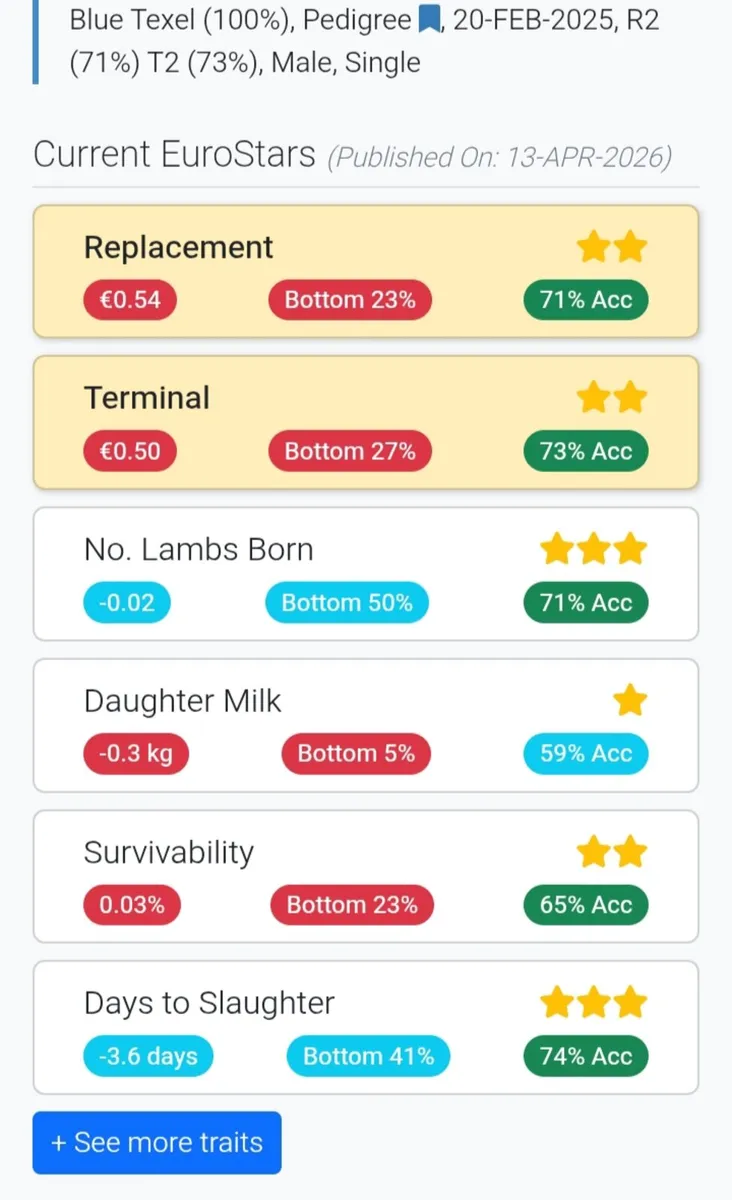Click the 74% Acc accuracy badge

[x=586, y=1056]
